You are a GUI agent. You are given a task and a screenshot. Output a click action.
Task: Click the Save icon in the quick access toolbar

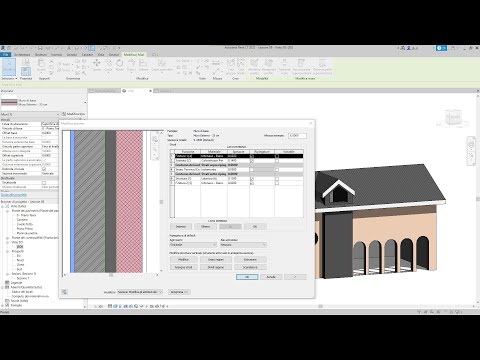[x=40, y=48]
